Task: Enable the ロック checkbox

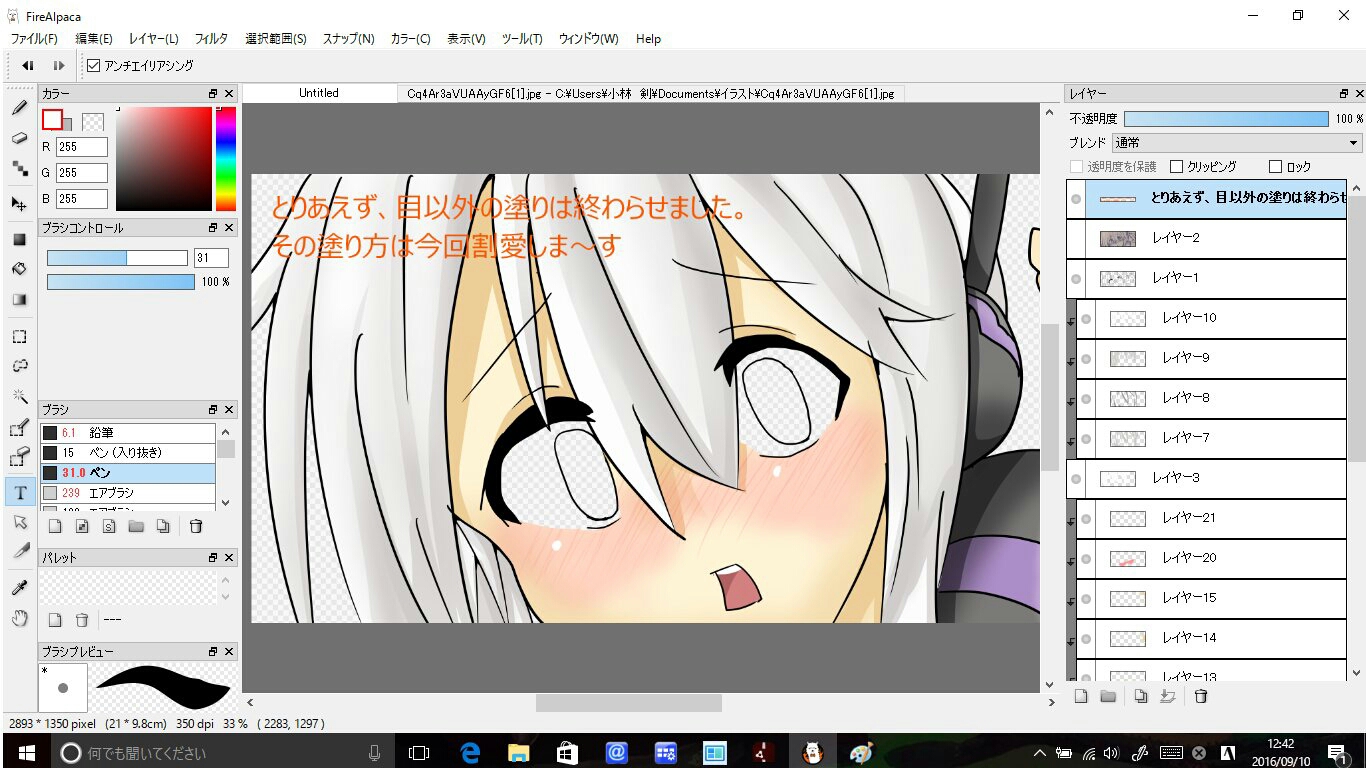Action: pyautogui.click(x=1275, y=167)
